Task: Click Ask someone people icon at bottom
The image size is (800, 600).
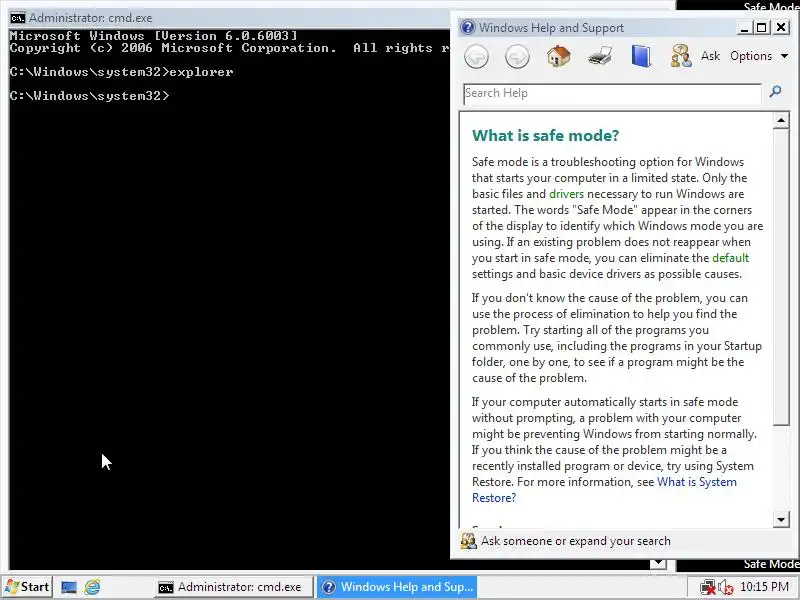Action: [x=468, y=541]
